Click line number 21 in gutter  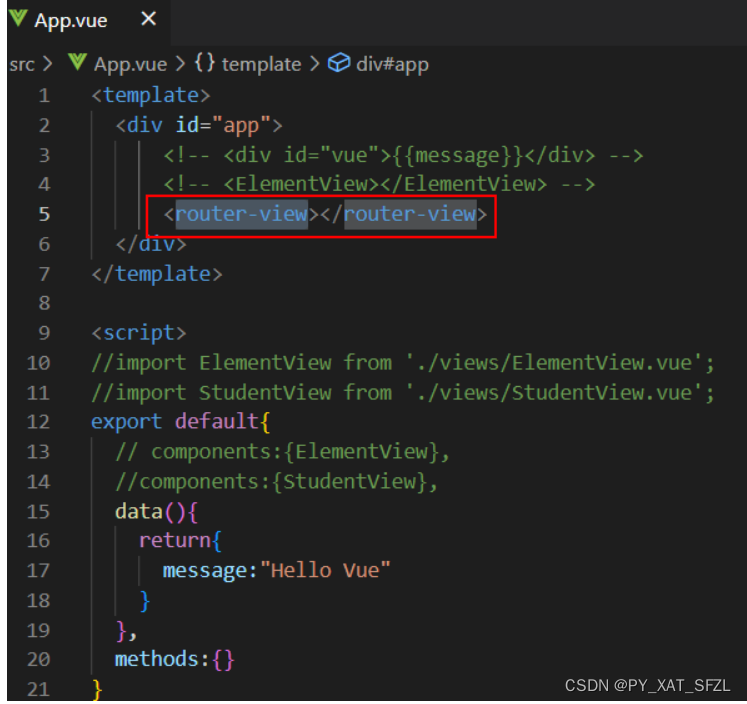[39, 689]
